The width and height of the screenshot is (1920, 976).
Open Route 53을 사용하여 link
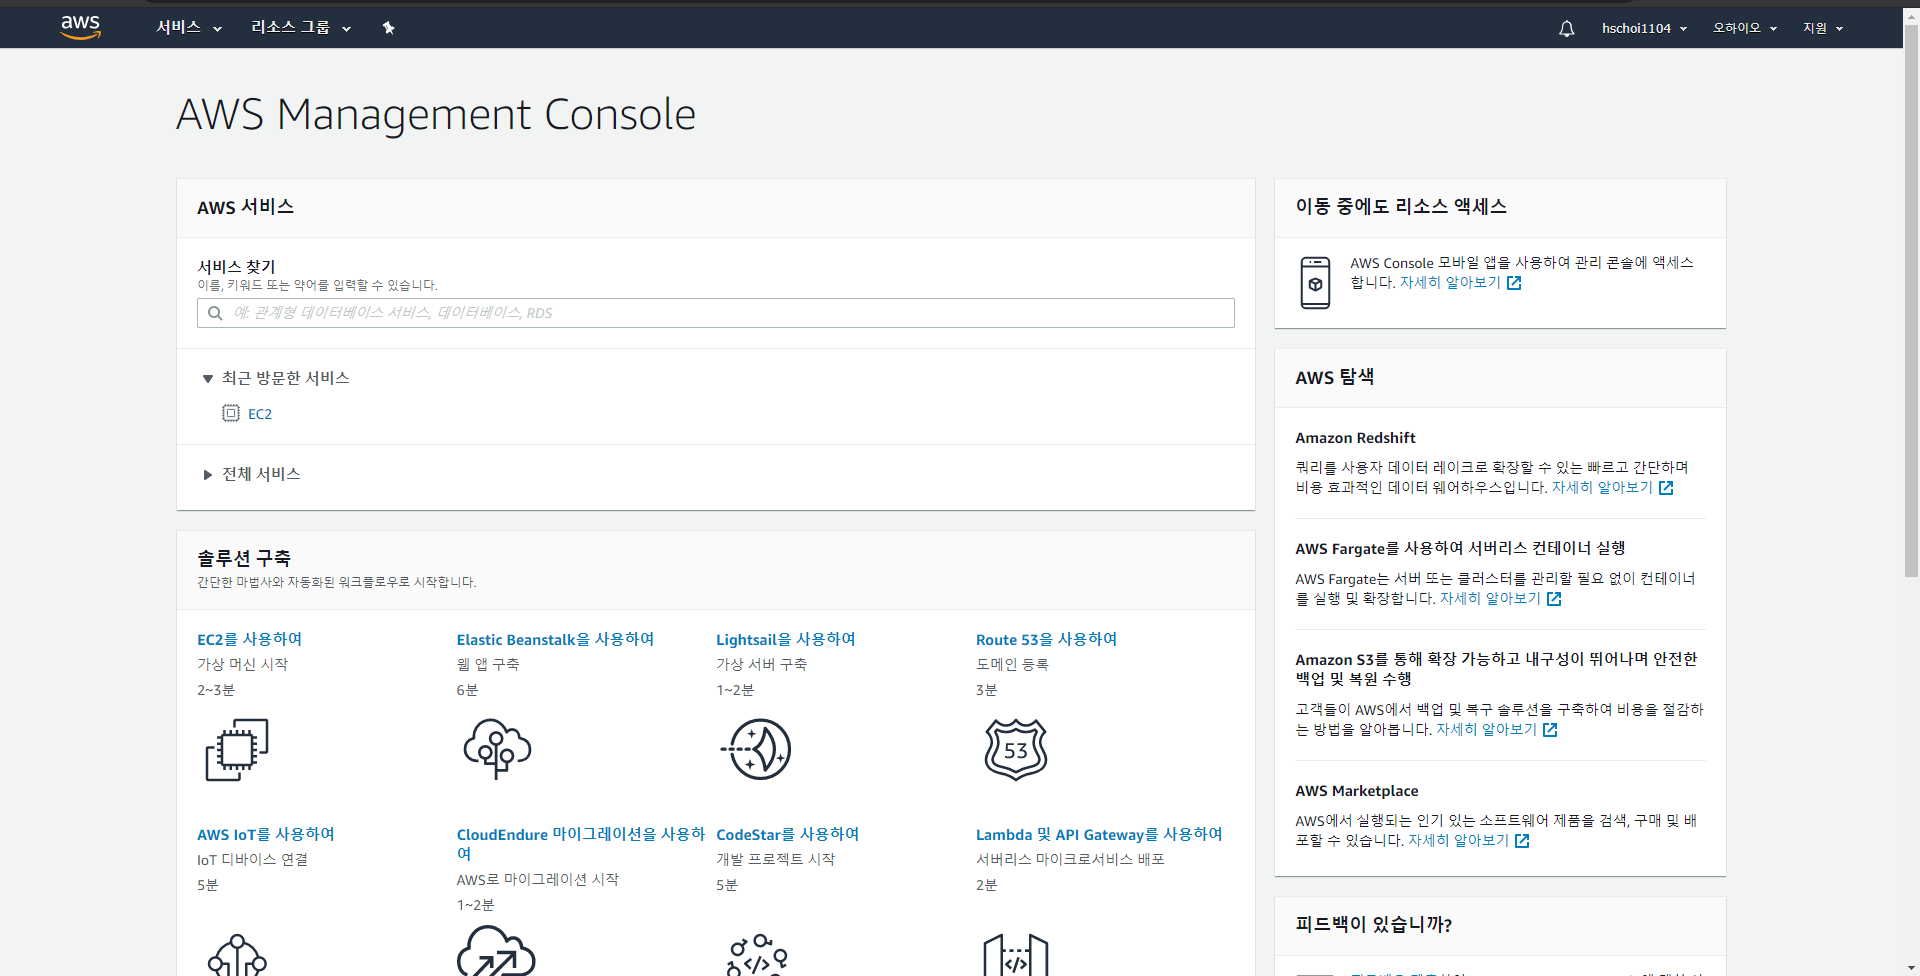pyautogui.click(x=1047, y=639)
